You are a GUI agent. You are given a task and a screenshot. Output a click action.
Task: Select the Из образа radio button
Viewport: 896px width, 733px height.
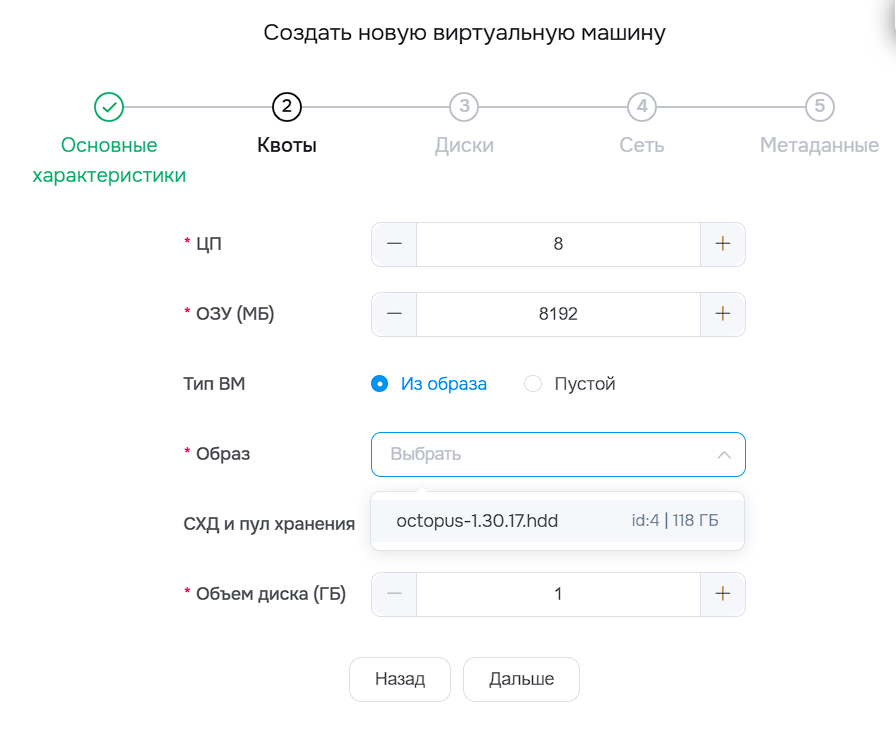(x=379, y=384)
